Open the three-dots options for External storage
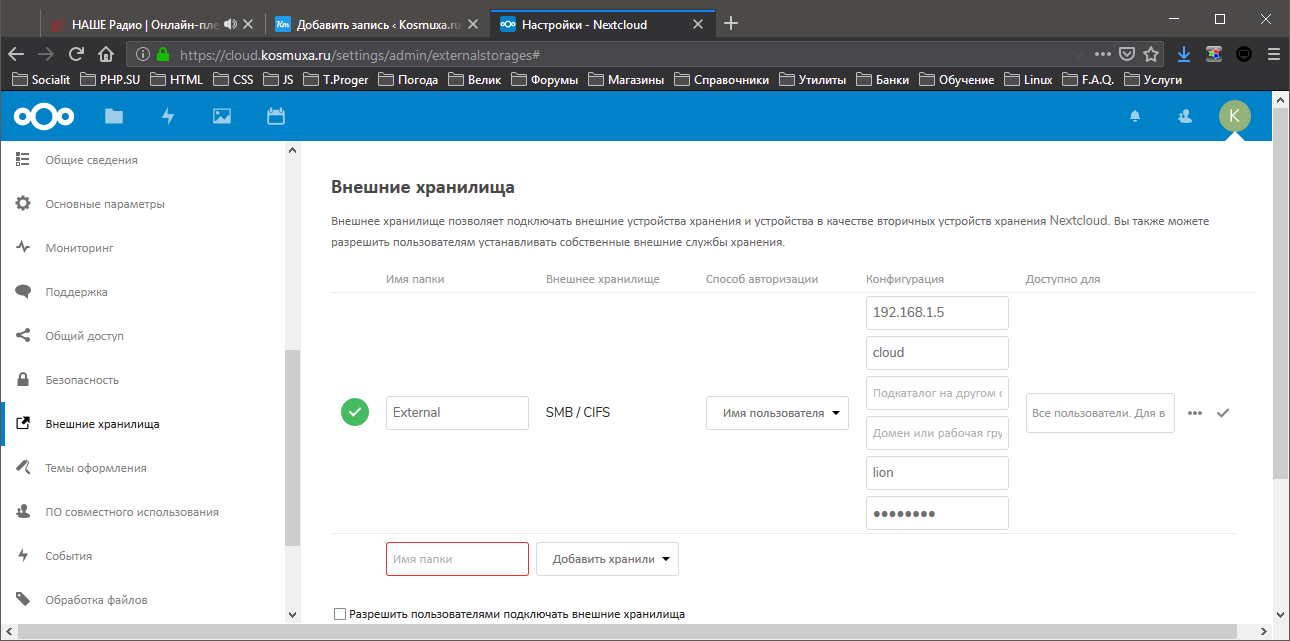The width and height of the screenshot is (1290, 641). pos(1195,412)
